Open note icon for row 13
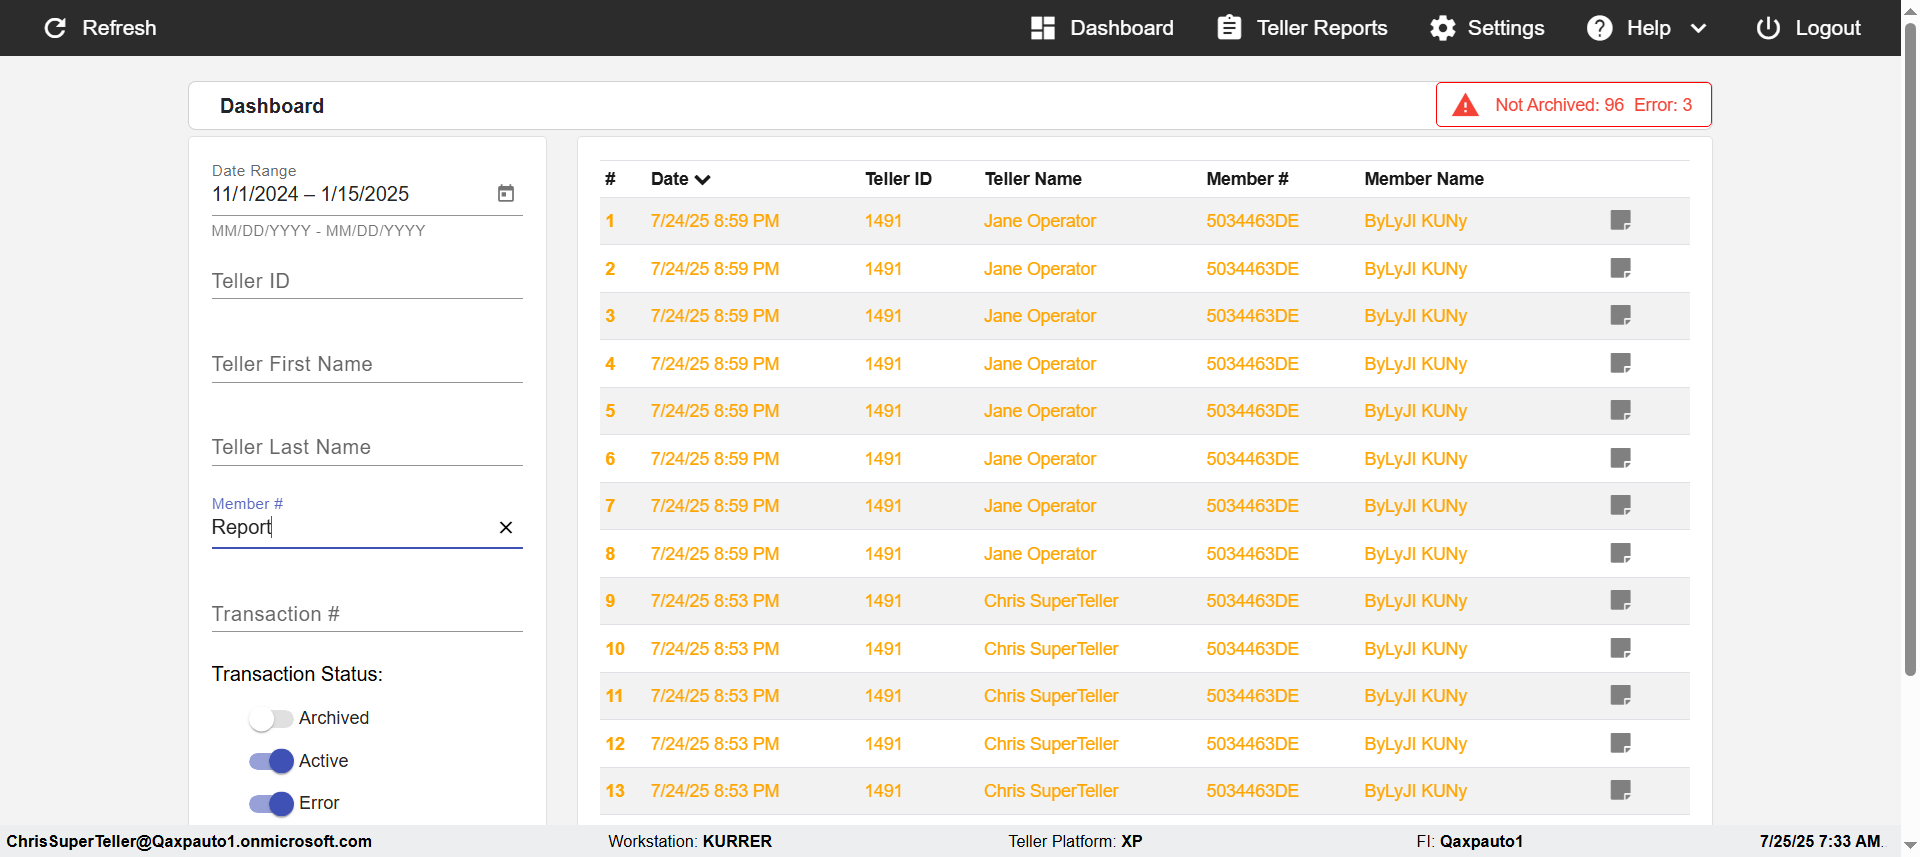Viewport: 1920px width, 857px height. pos(1621,790)
